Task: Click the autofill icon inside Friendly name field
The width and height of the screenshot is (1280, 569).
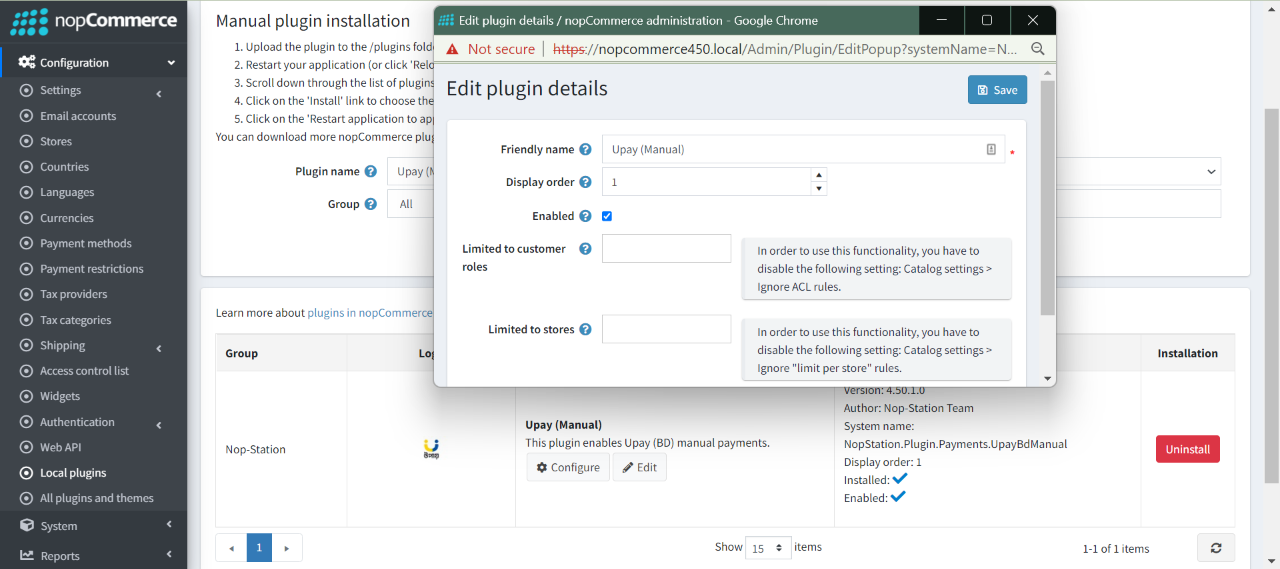Action: (991, 149)
